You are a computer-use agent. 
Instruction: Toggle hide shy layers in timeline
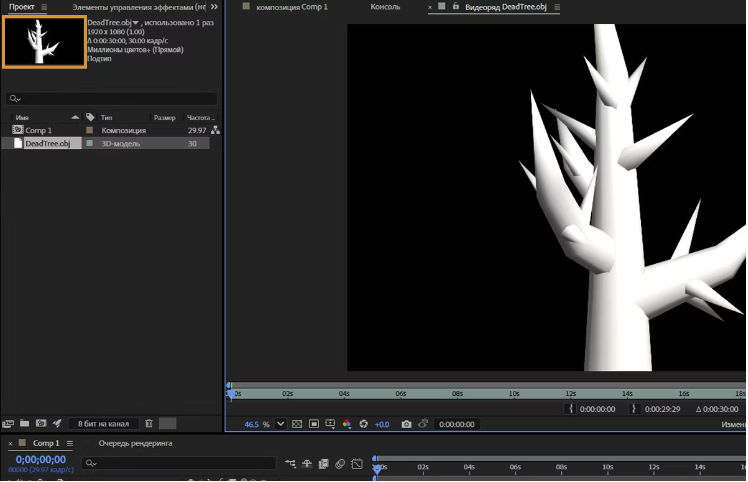point(307,463)
